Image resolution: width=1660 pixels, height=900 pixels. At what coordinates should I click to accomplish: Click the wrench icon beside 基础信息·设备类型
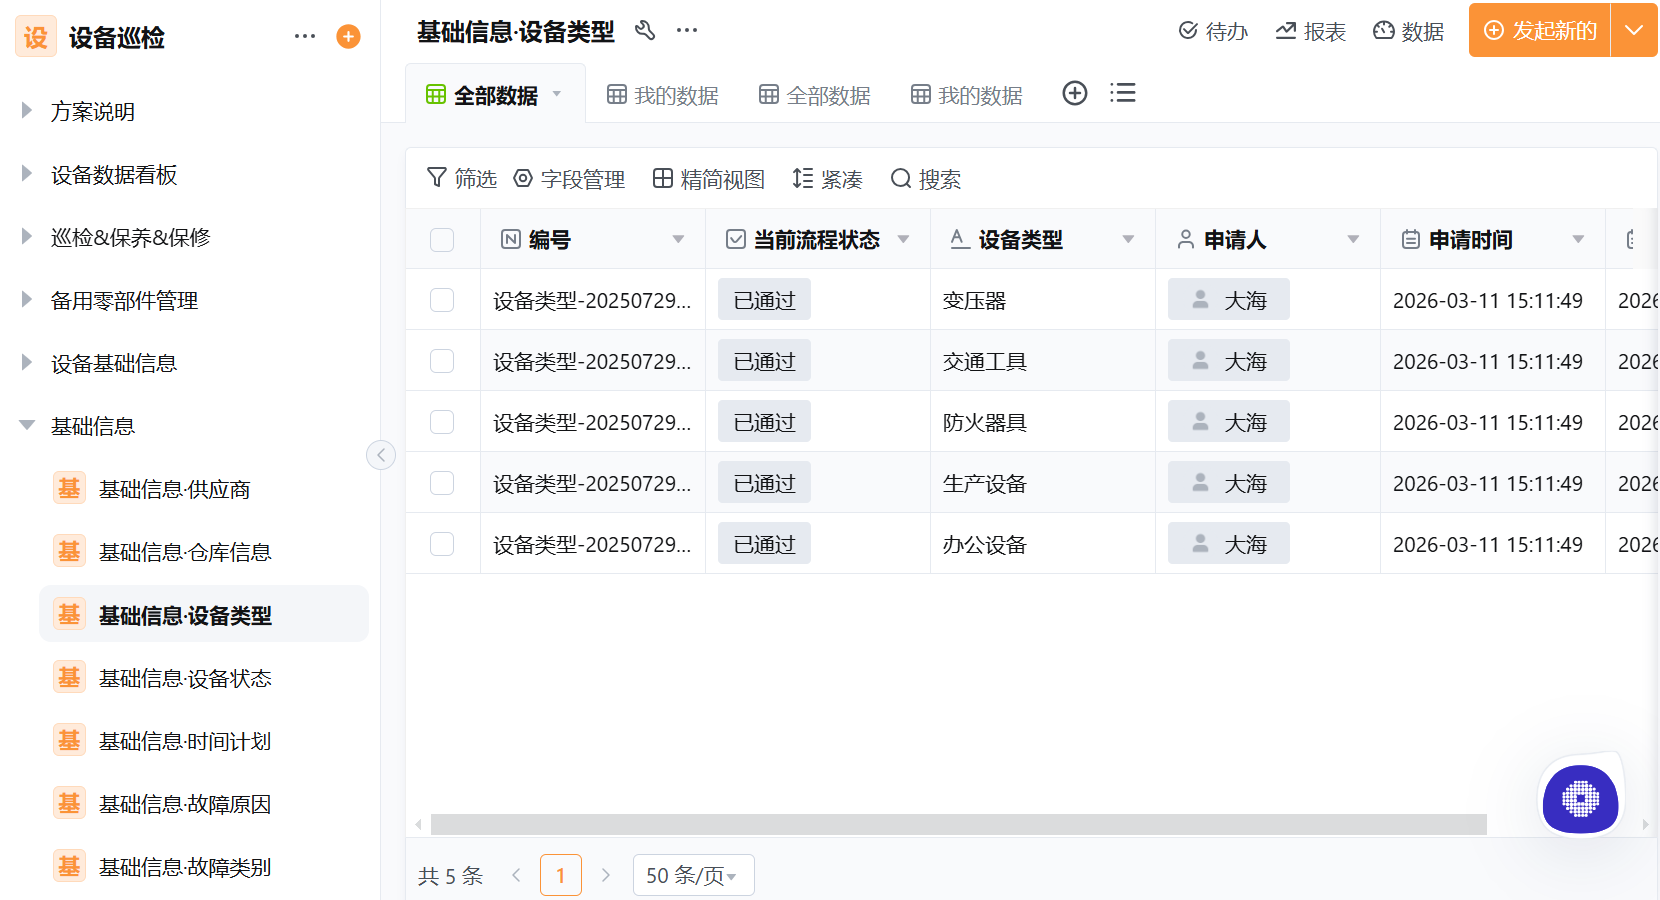(x=645, y=31)
